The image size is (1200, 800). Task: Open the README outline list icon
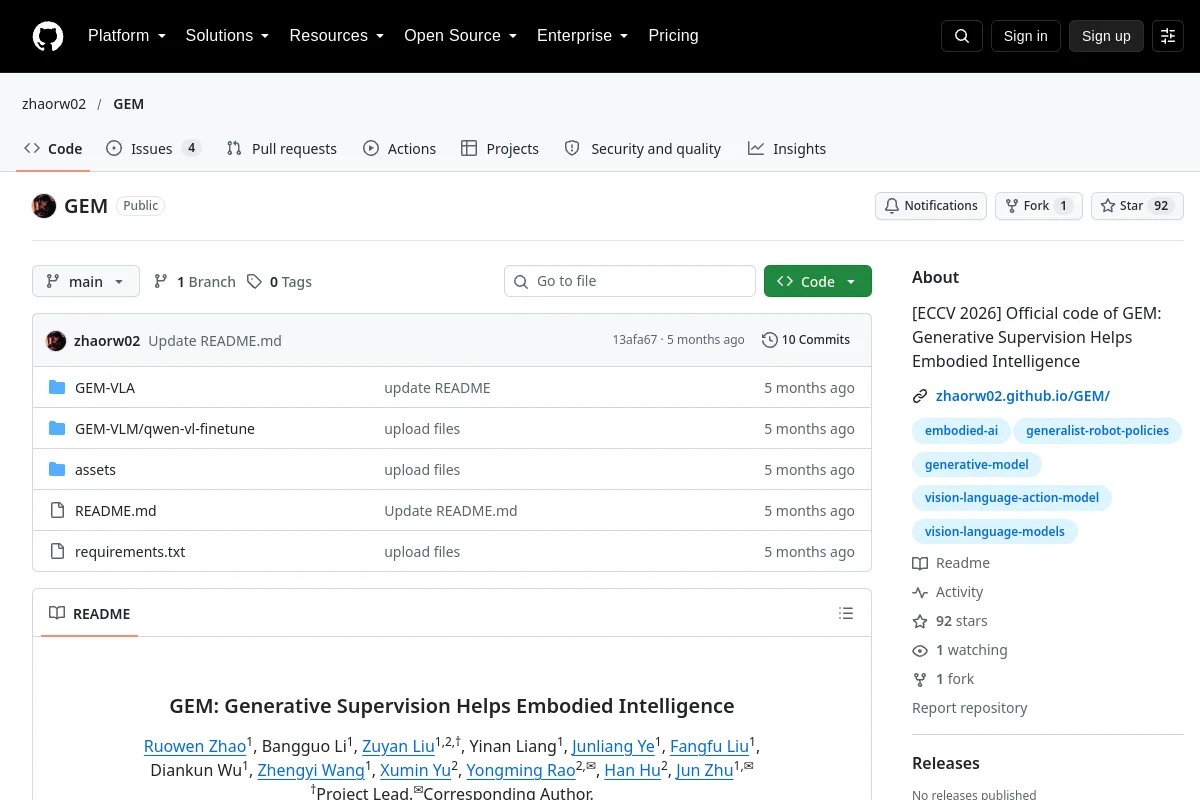846,613
